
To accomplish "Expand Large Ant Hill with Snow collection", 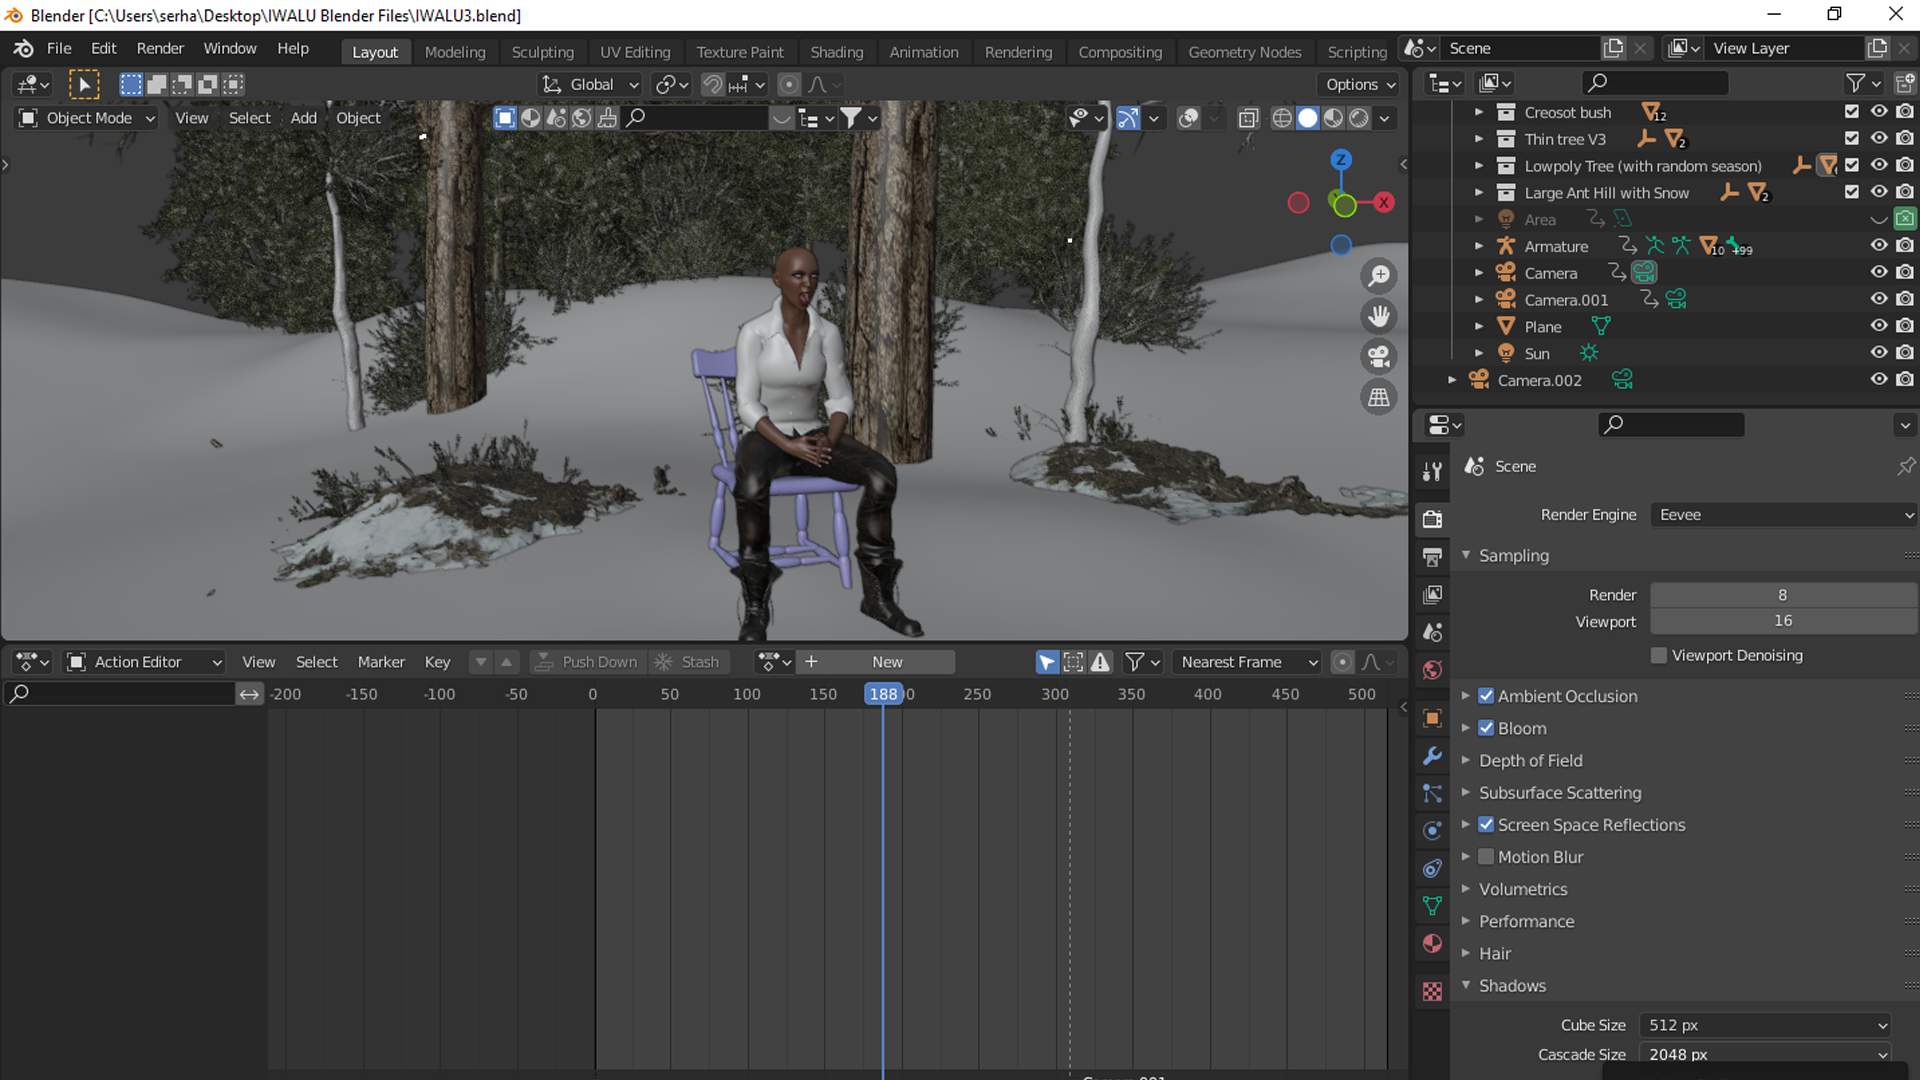I will pos(1479,193).
